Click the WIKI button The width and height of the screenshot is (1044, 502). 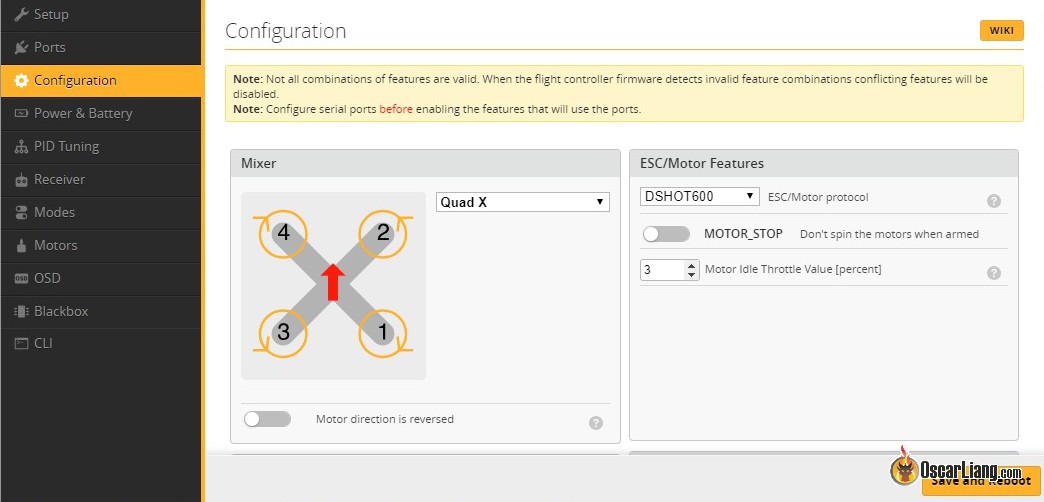point(1001,31)
